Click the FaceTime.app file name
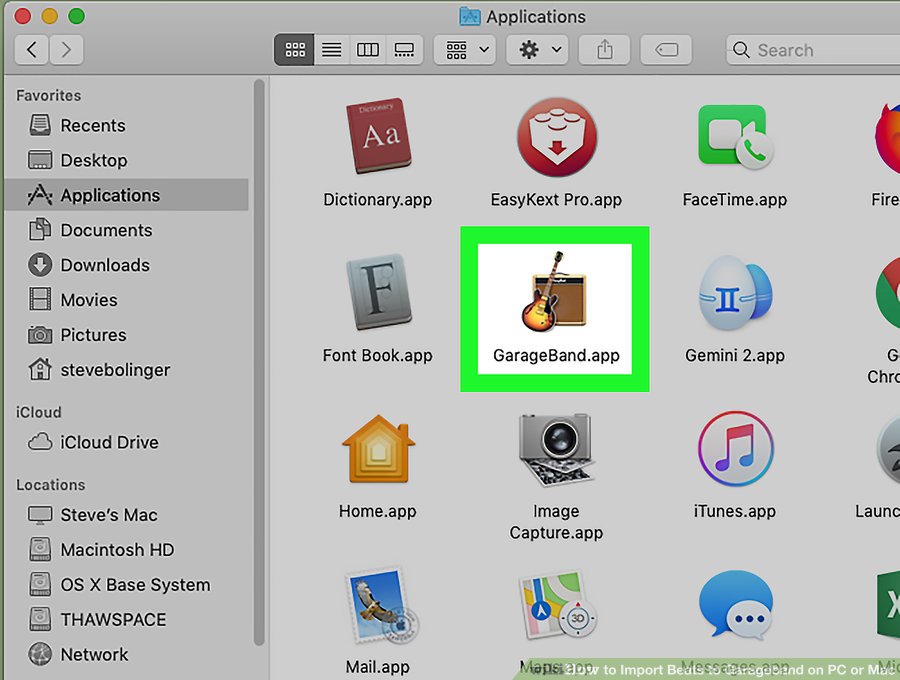This screenshot has width=900, height=680. pyautogui.click(x=735, y=200)
